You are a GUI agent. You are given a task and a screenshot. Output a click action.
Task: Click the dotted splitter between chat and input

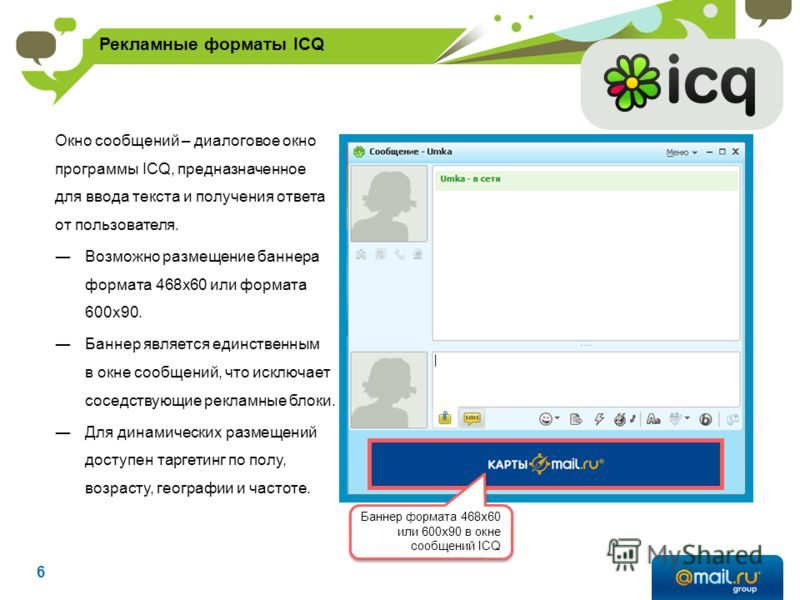(x=586, y=345)
